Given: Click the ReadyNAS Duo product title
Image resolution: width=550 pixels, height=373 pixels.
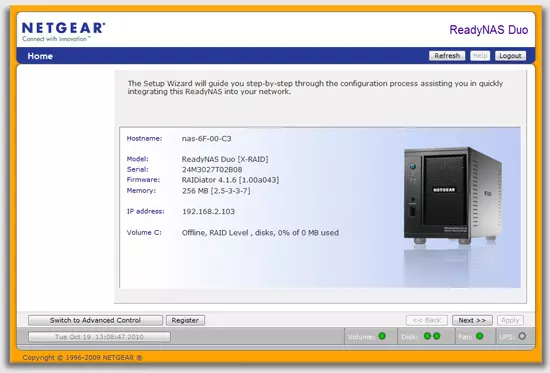Looking at the screenshot, I should click(489, 30).
